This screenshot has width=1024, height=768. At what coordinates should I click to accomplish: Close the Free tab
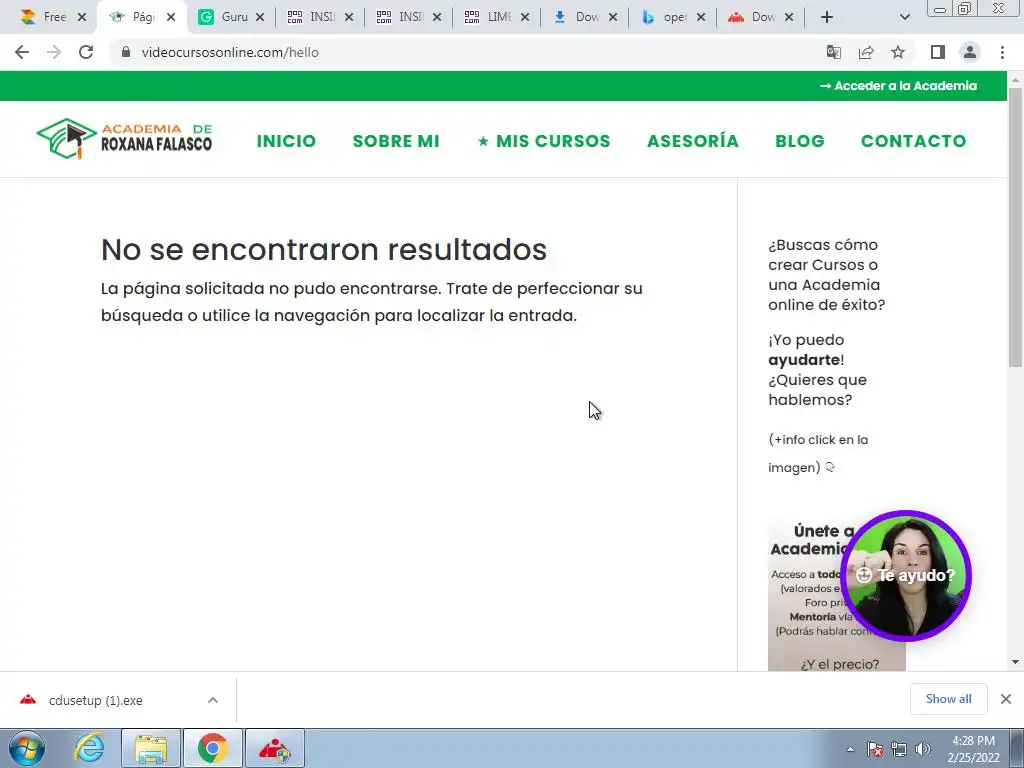(82, 17)
